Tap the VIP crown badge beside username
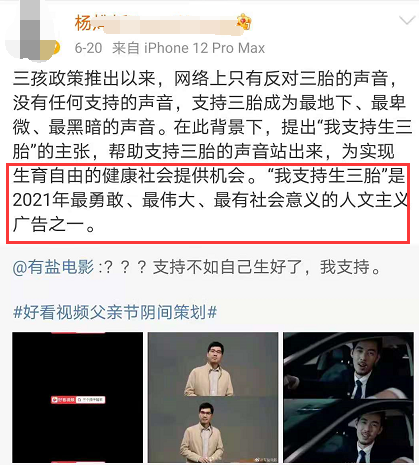The height and width of the screenshot is (465, 419). point(244,22)
